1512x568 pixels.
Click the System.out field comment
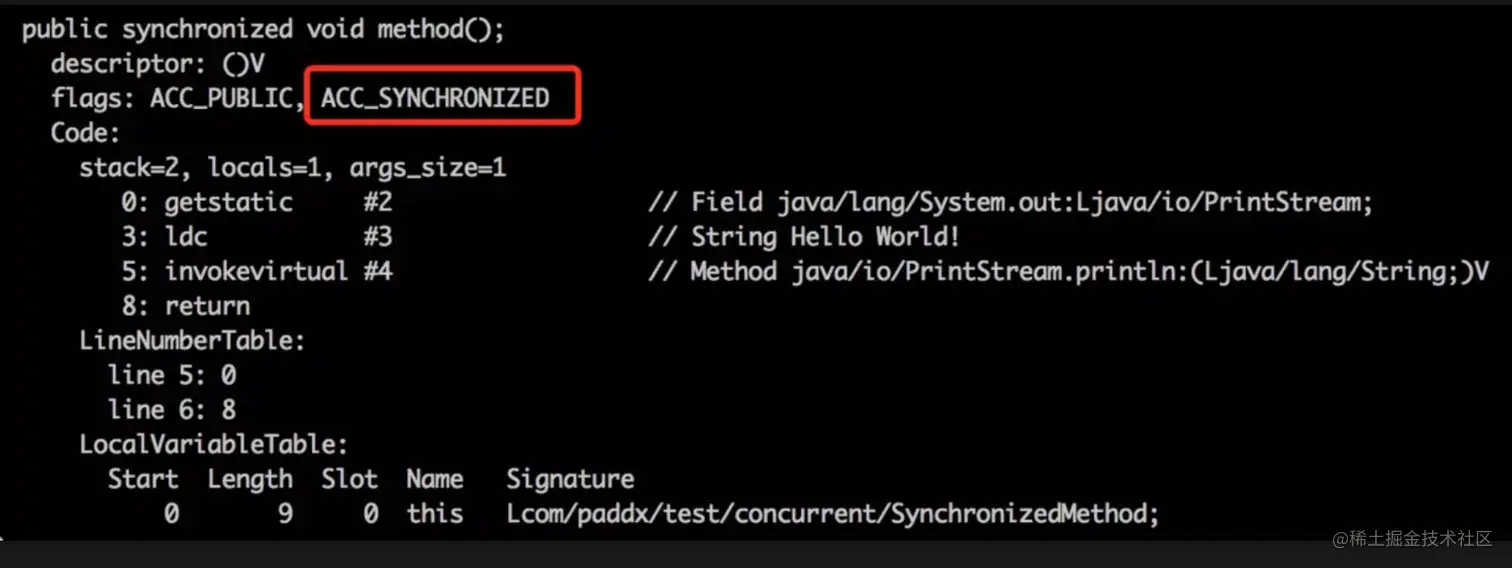[1010, 203]
